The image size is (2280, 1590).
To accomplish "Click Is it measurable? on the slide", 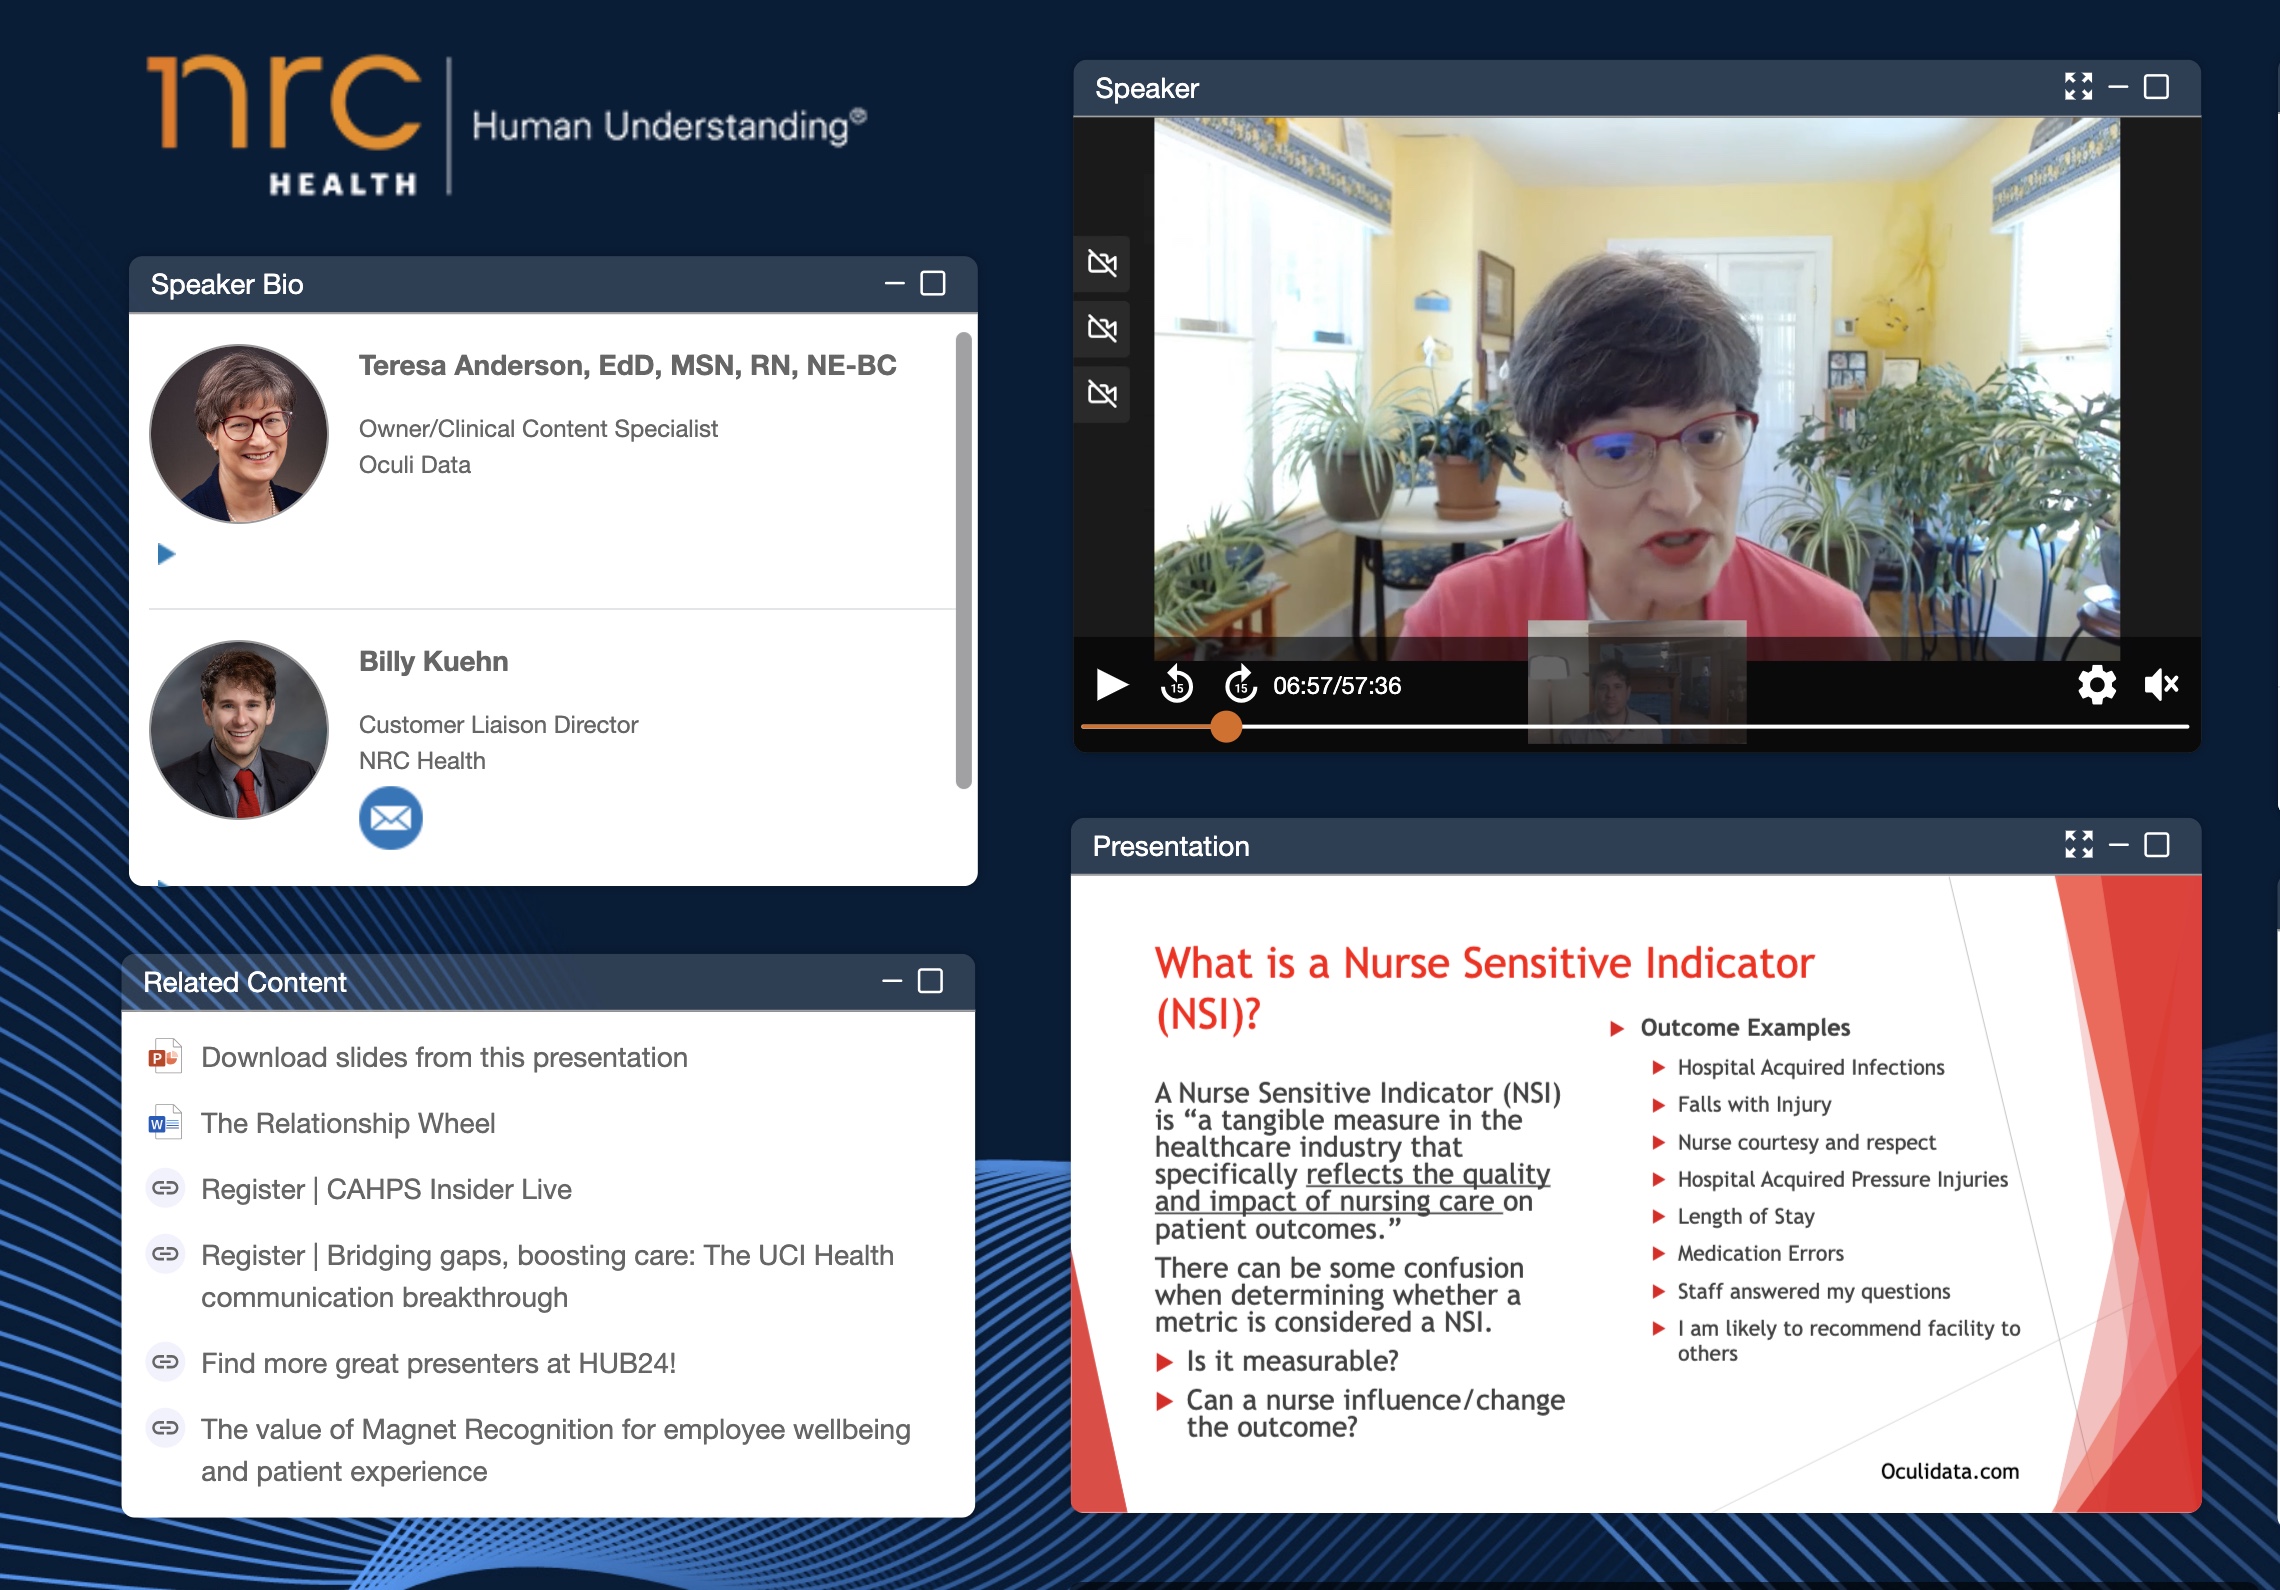I will coord(1292,1361).
